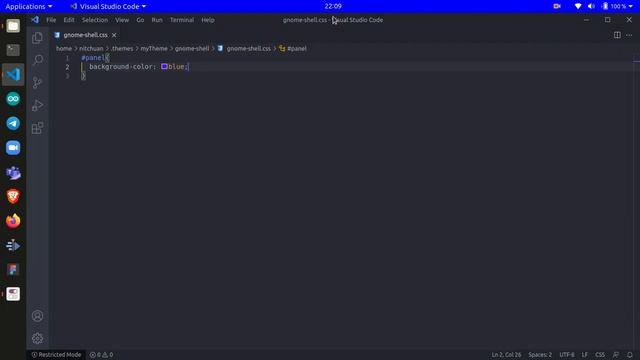The width and height of the screenshot is (640, 360).
Task: Launch Brave browser from the dock
Action: (x=13, y=196)
